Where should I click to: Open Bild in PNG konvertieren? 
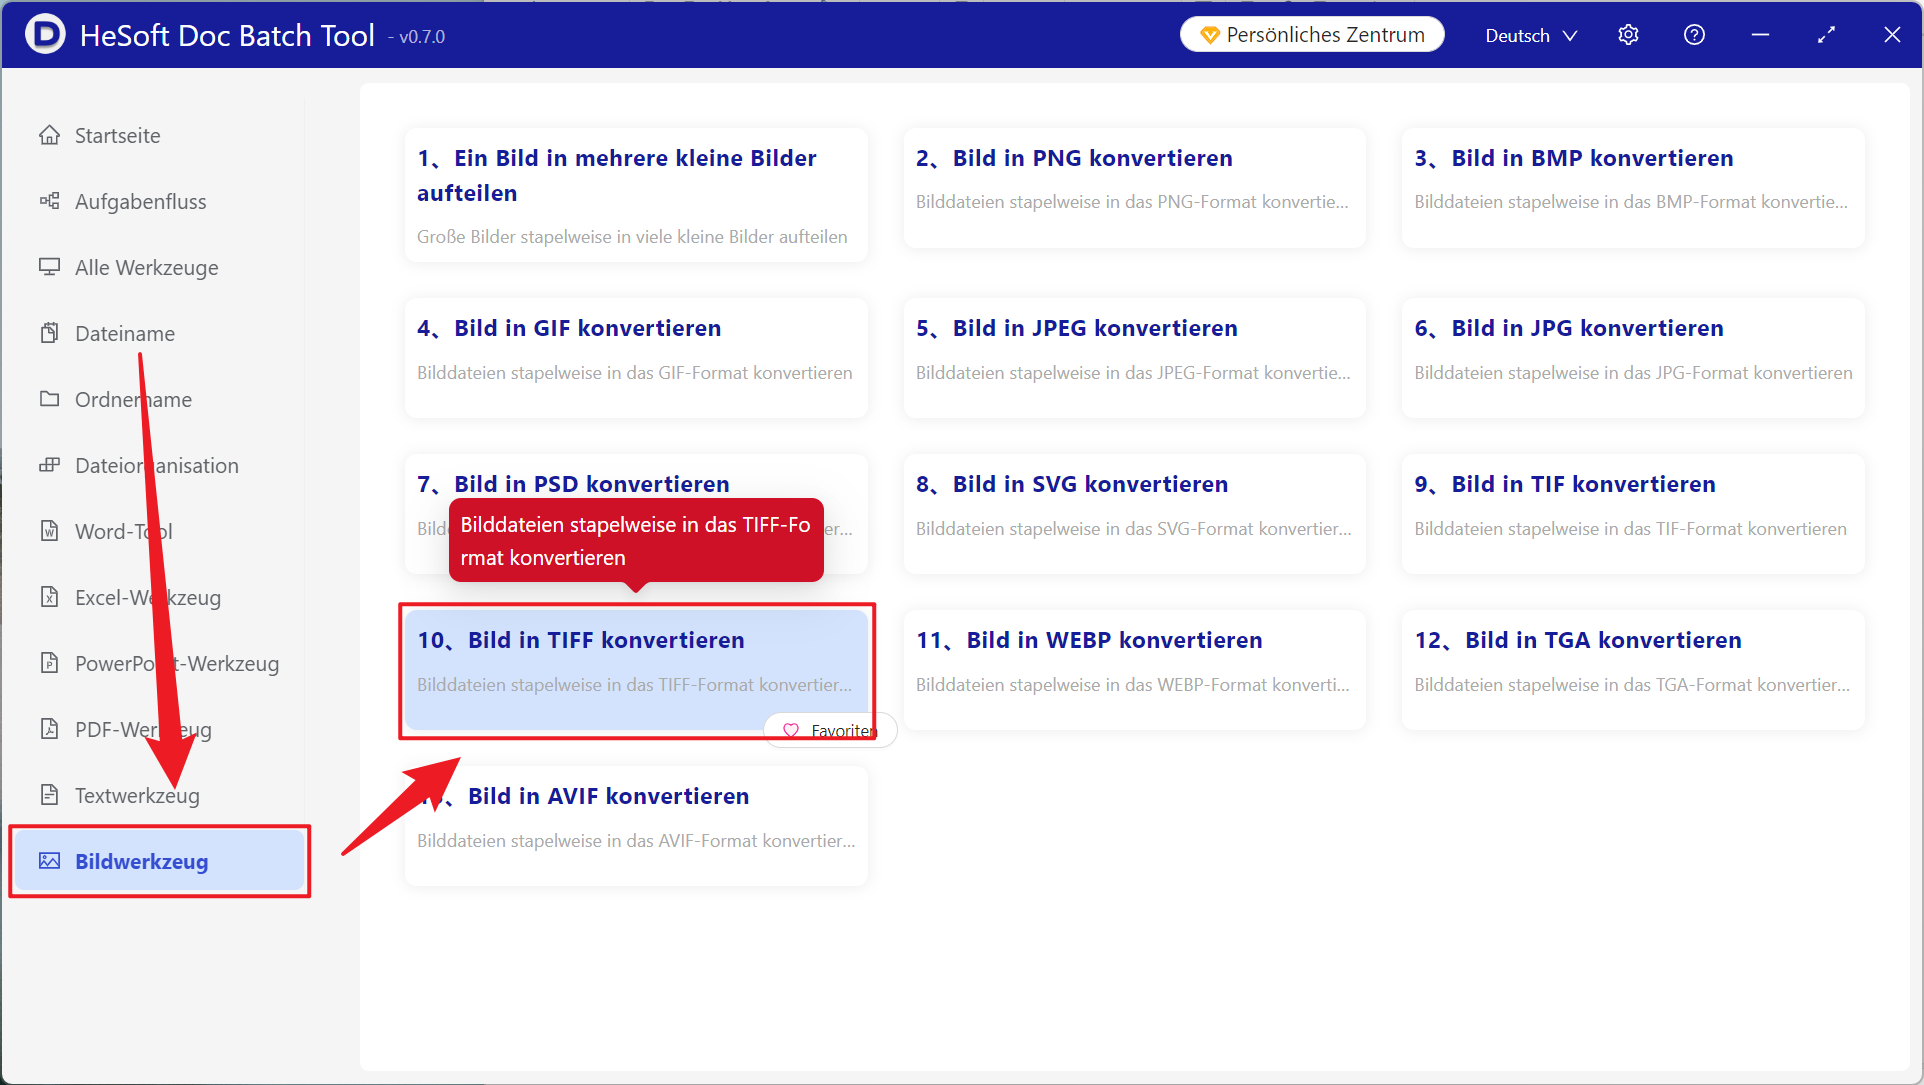click(1133, 187)
